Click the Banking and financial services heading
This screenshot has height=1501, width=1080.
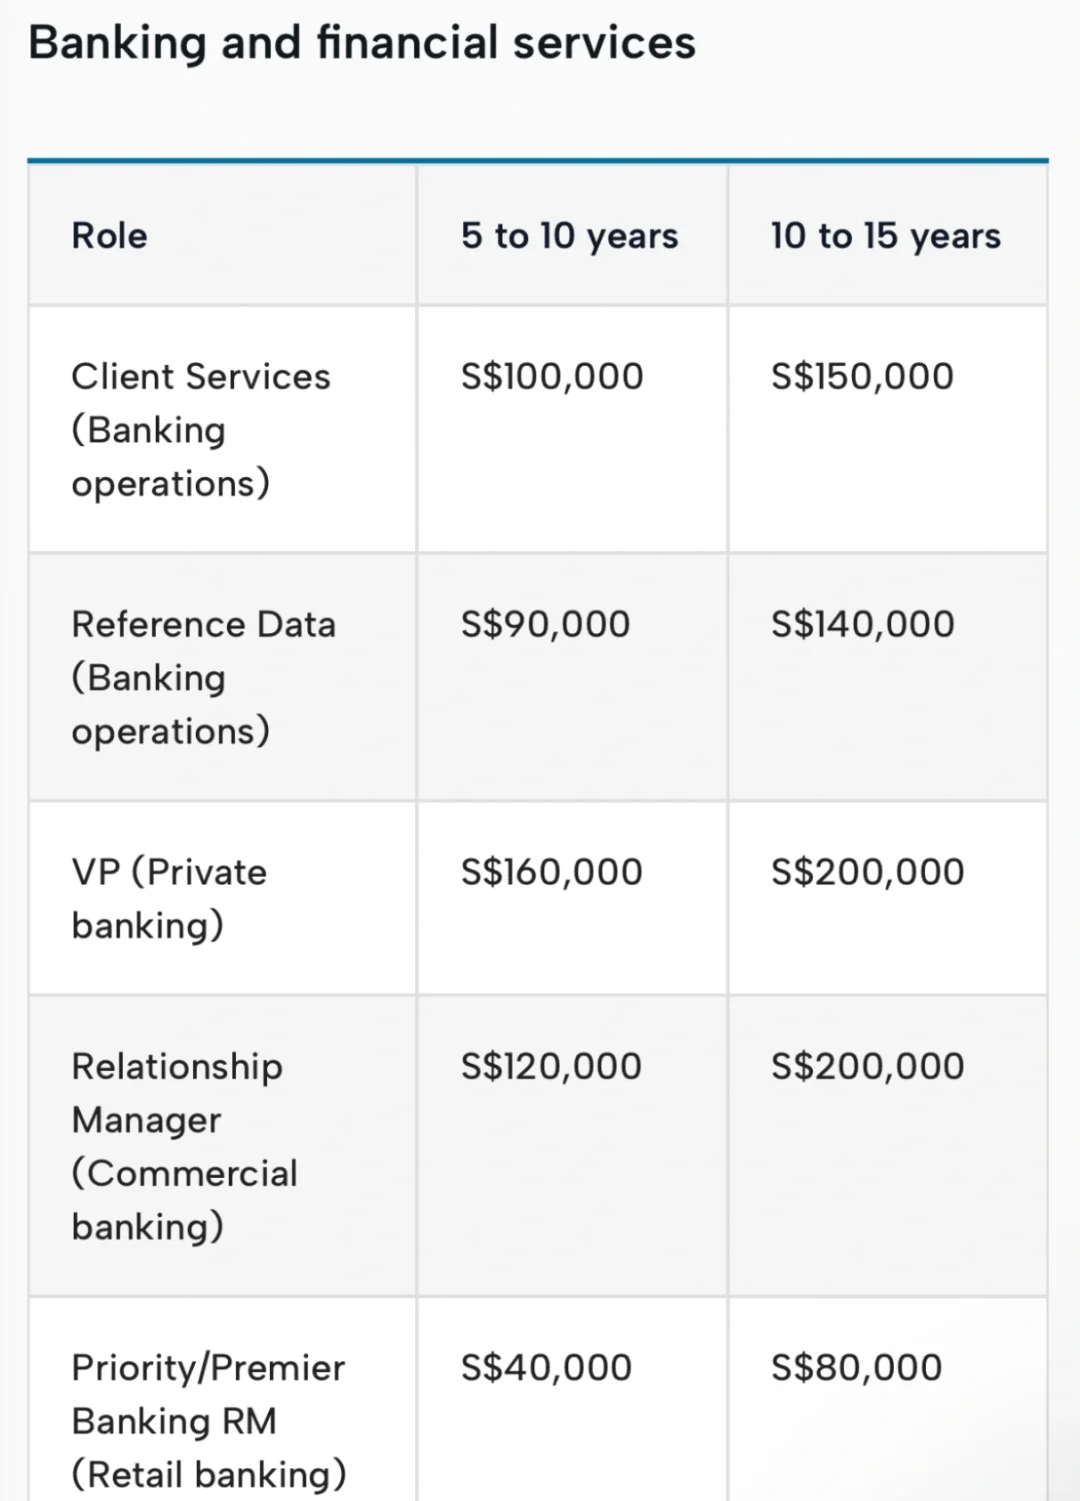361,43
